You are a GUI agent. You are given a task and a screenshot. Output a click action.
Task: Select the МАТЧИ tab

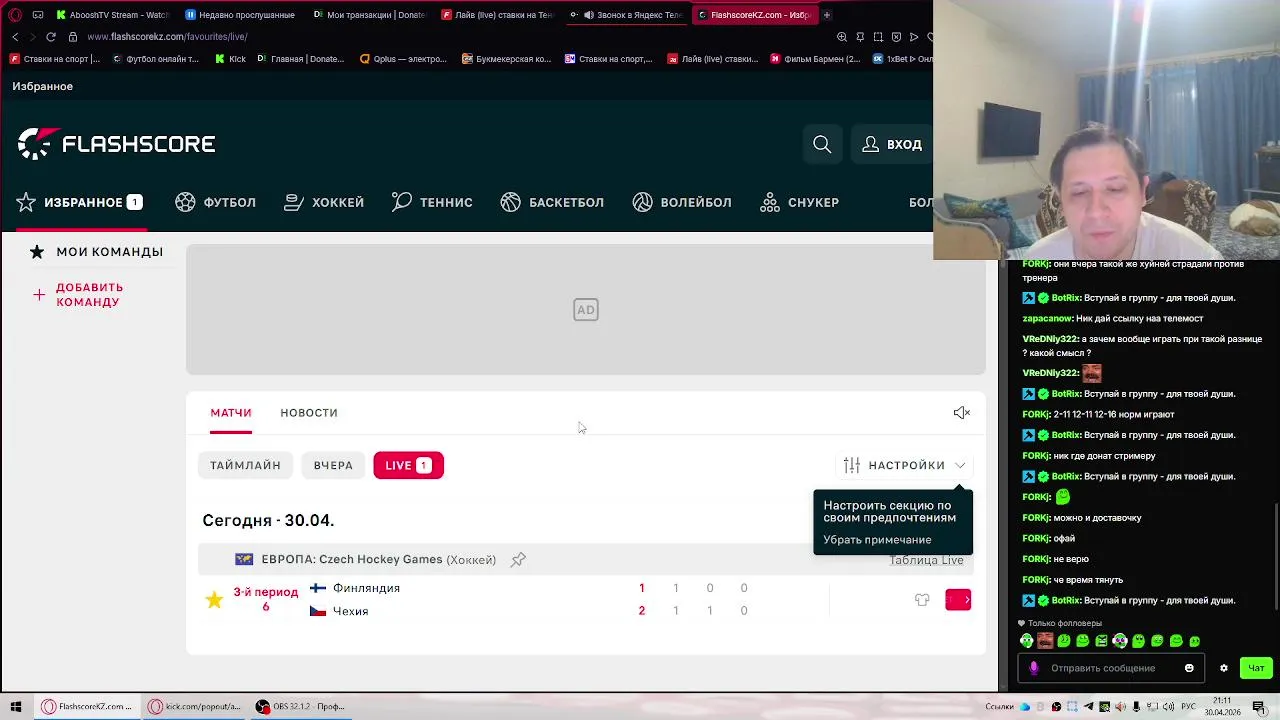pyautogui.click(x=231, y=412)
